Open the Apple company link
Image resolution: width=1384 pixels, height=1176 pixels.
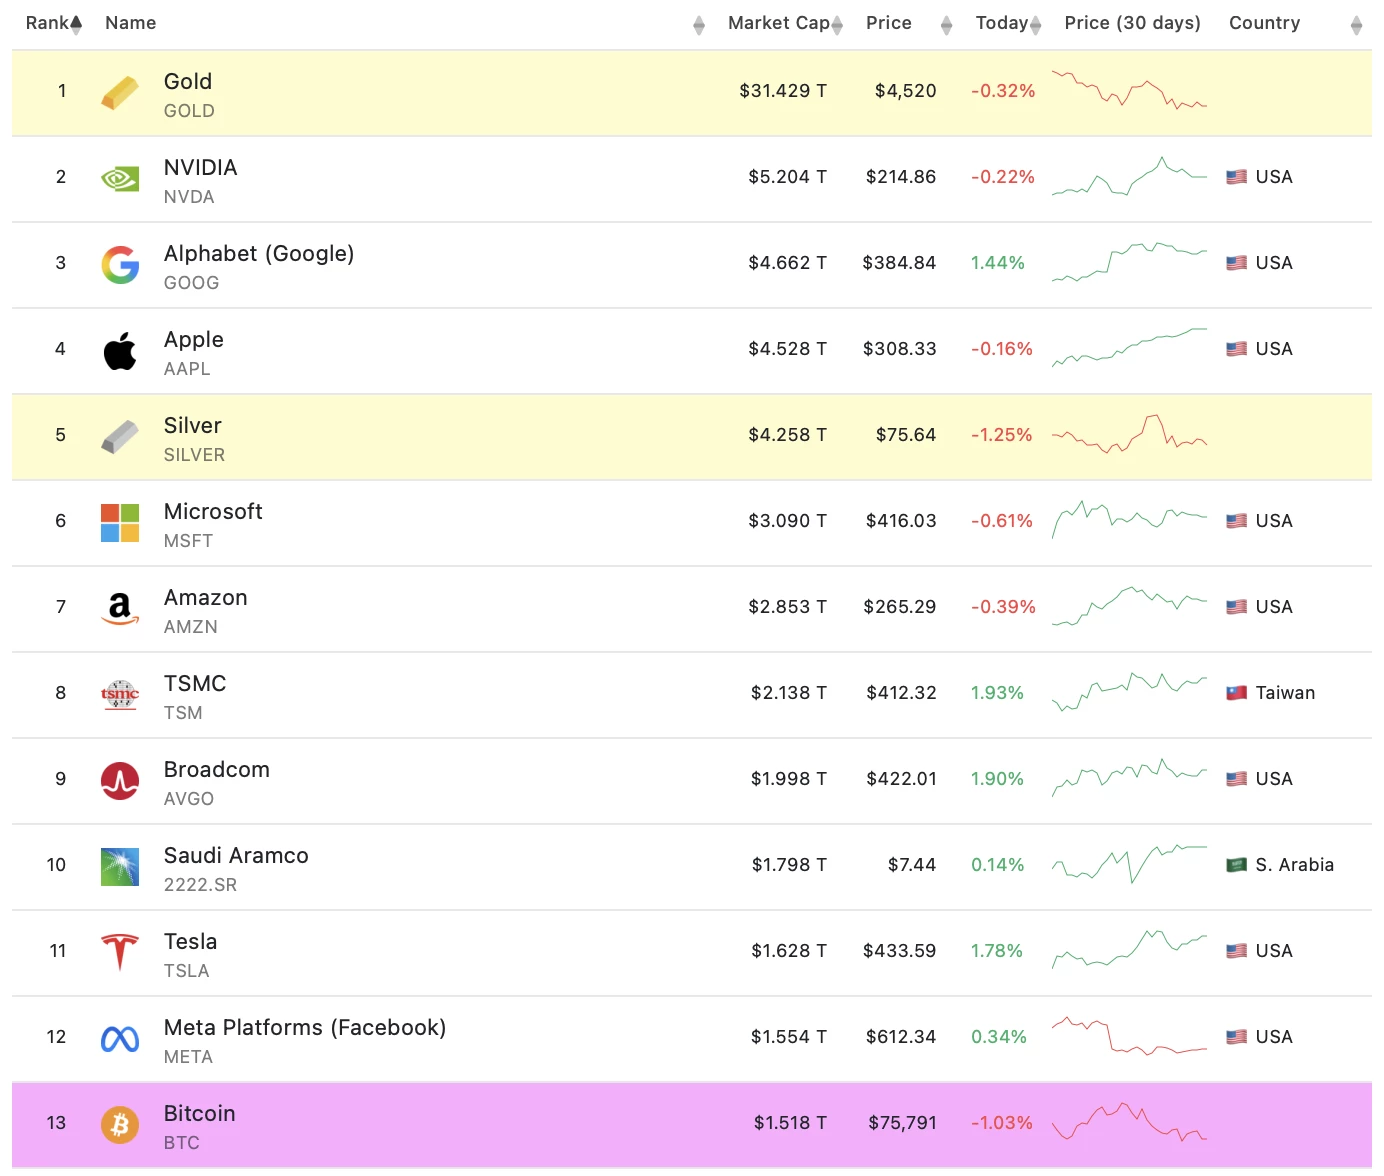pos(194,340)
